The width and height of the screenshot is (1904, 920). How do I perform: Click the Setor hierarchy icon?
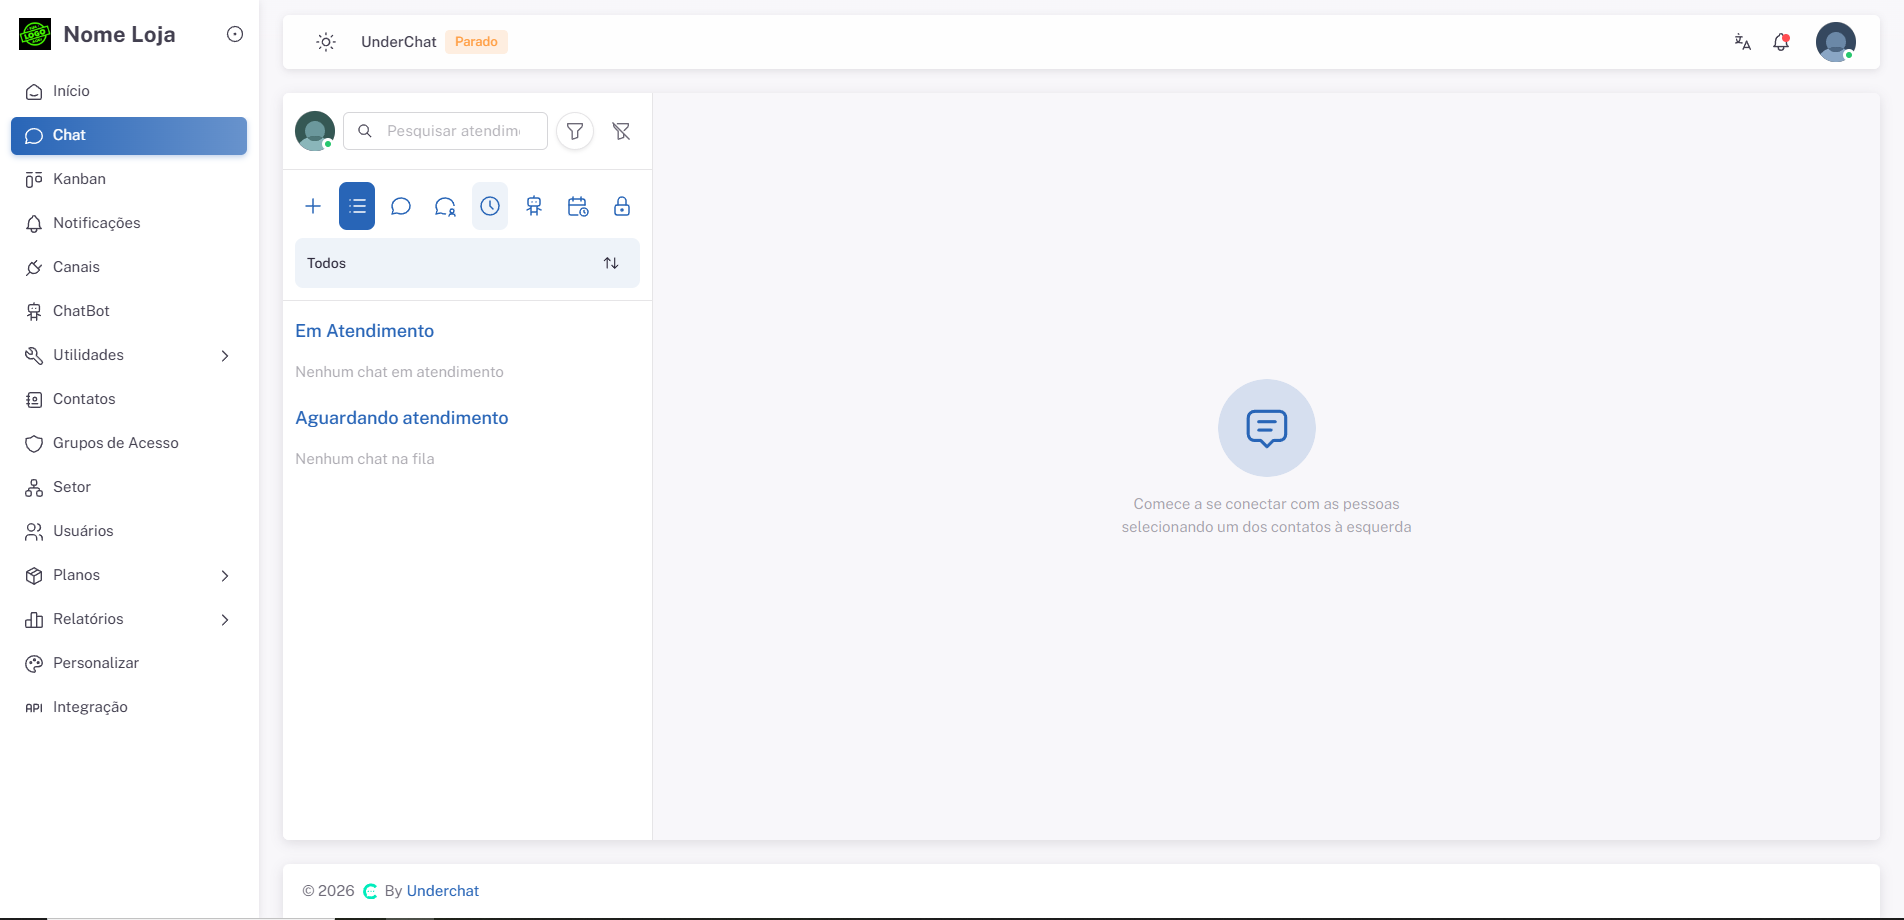[34, 488]
